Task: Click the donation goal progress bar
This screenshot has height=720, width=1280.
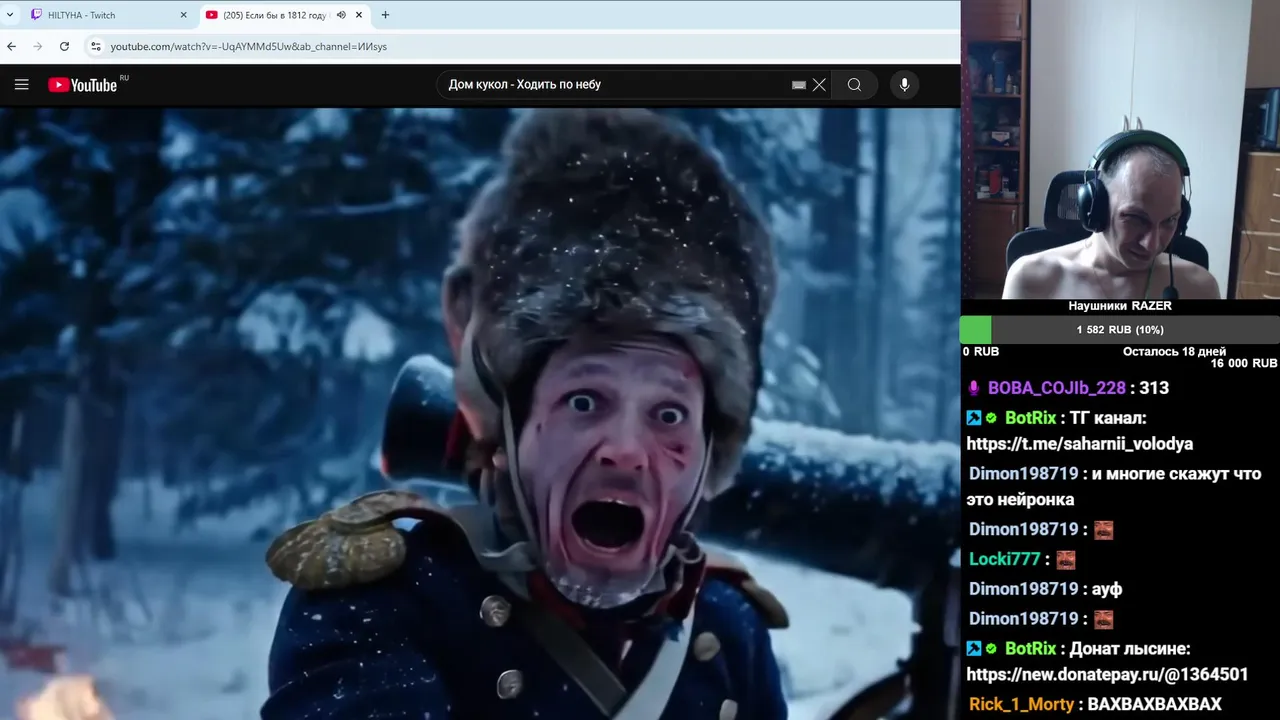Action: pyautogui.click(x=1120, y=330)
